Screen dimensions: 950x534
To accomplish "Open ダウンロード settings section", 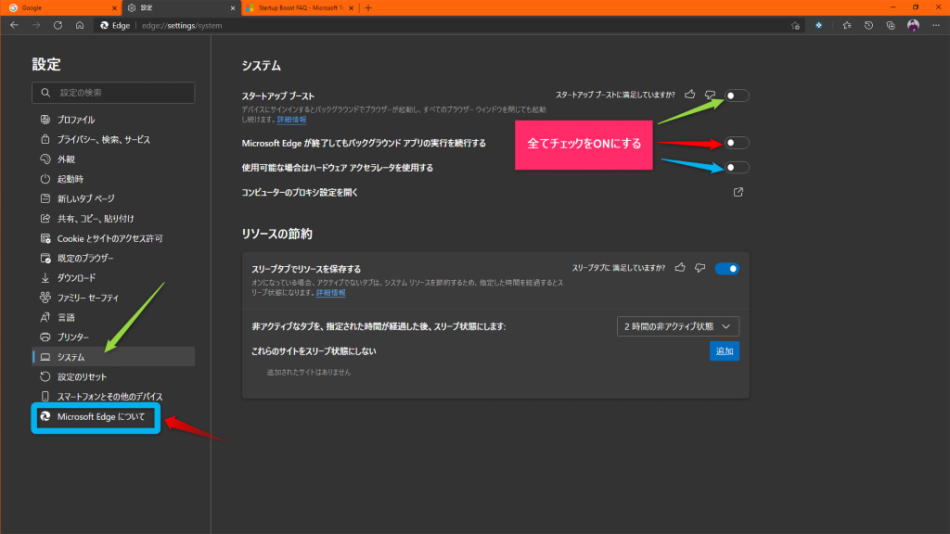I will pos(113,278).
